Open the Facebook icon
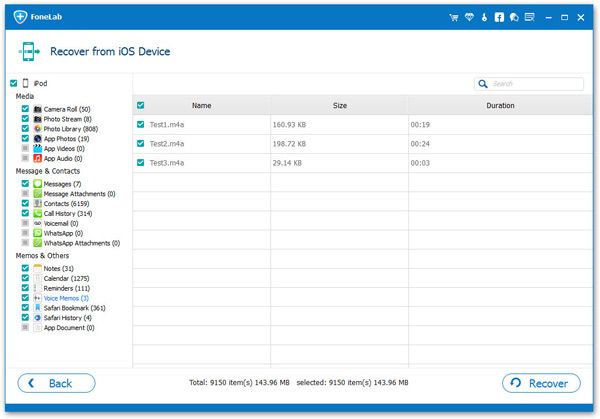The width and height of the screenshot is (600, 419). pos(499,17)
